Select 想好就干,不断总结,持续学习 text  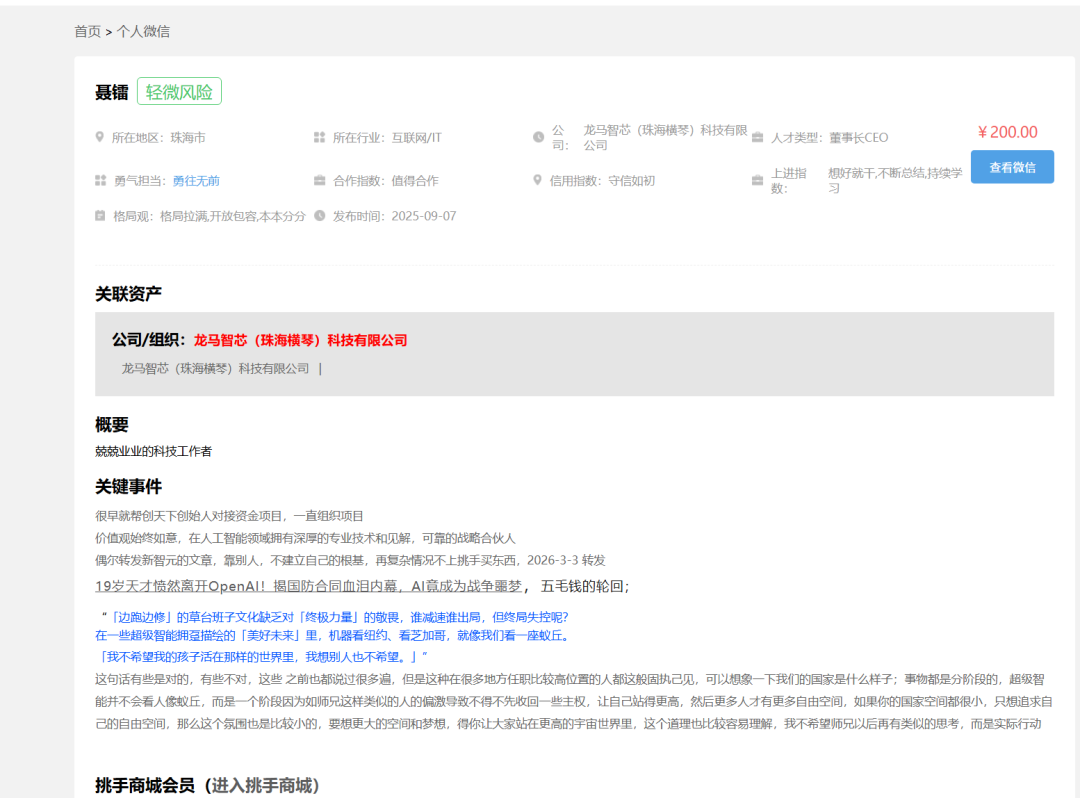(x=895, y=180)
